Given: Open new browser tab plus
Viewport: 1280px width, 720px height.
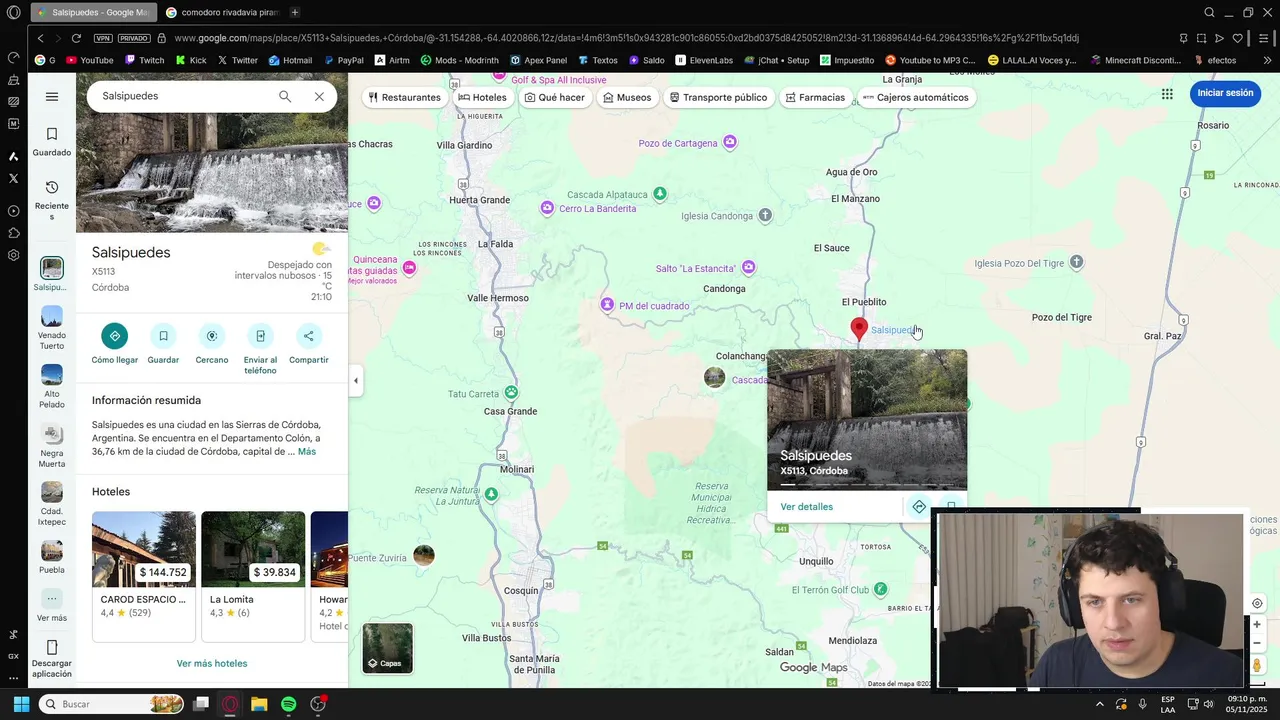Looking at the screenshot, I should pyautogui.click(x=294, y=12).
